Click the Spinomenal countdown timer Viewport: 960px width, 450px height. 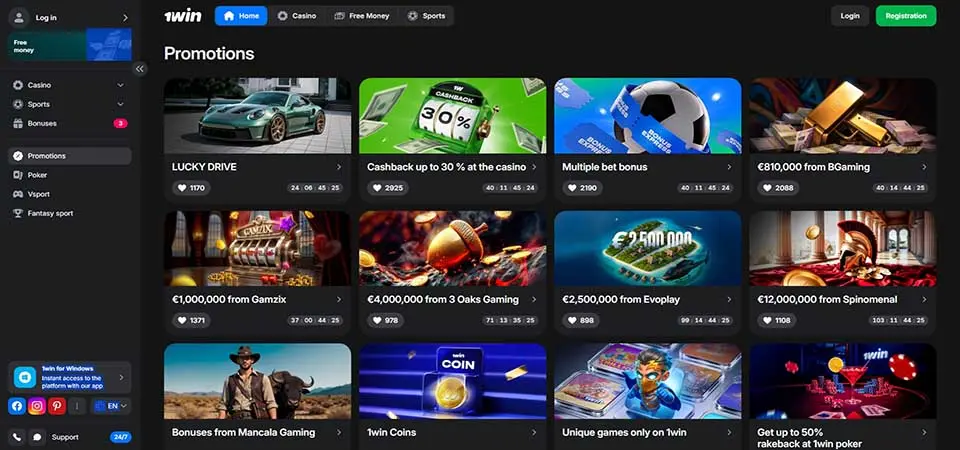(x=900, y=320)
